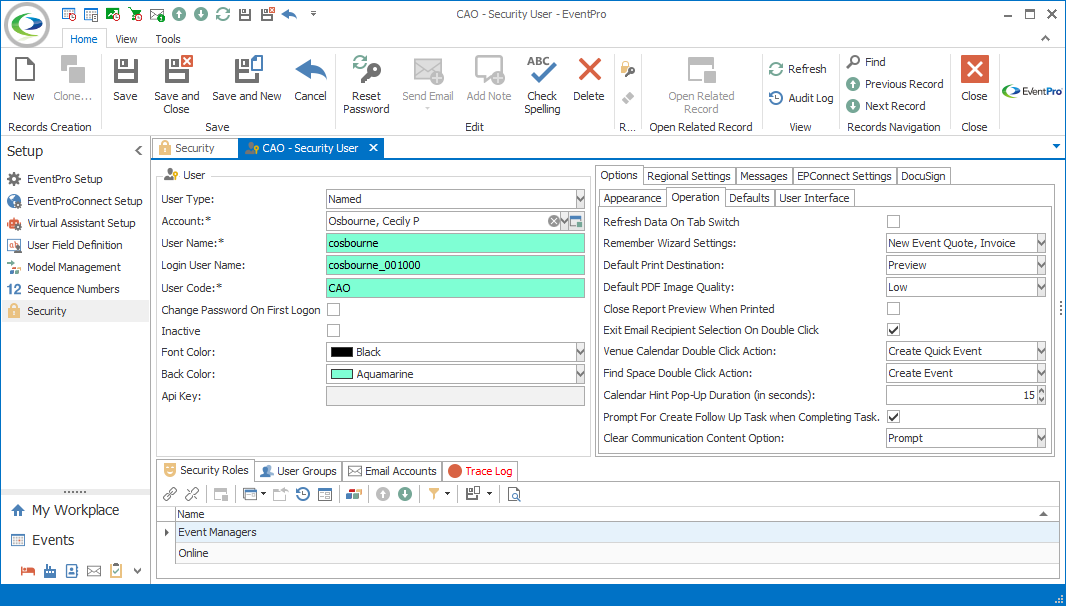Screen dimensions: 1066x606
Task: Click the green down arrow in roles toolbar
Action: click(x=405, y=494)
